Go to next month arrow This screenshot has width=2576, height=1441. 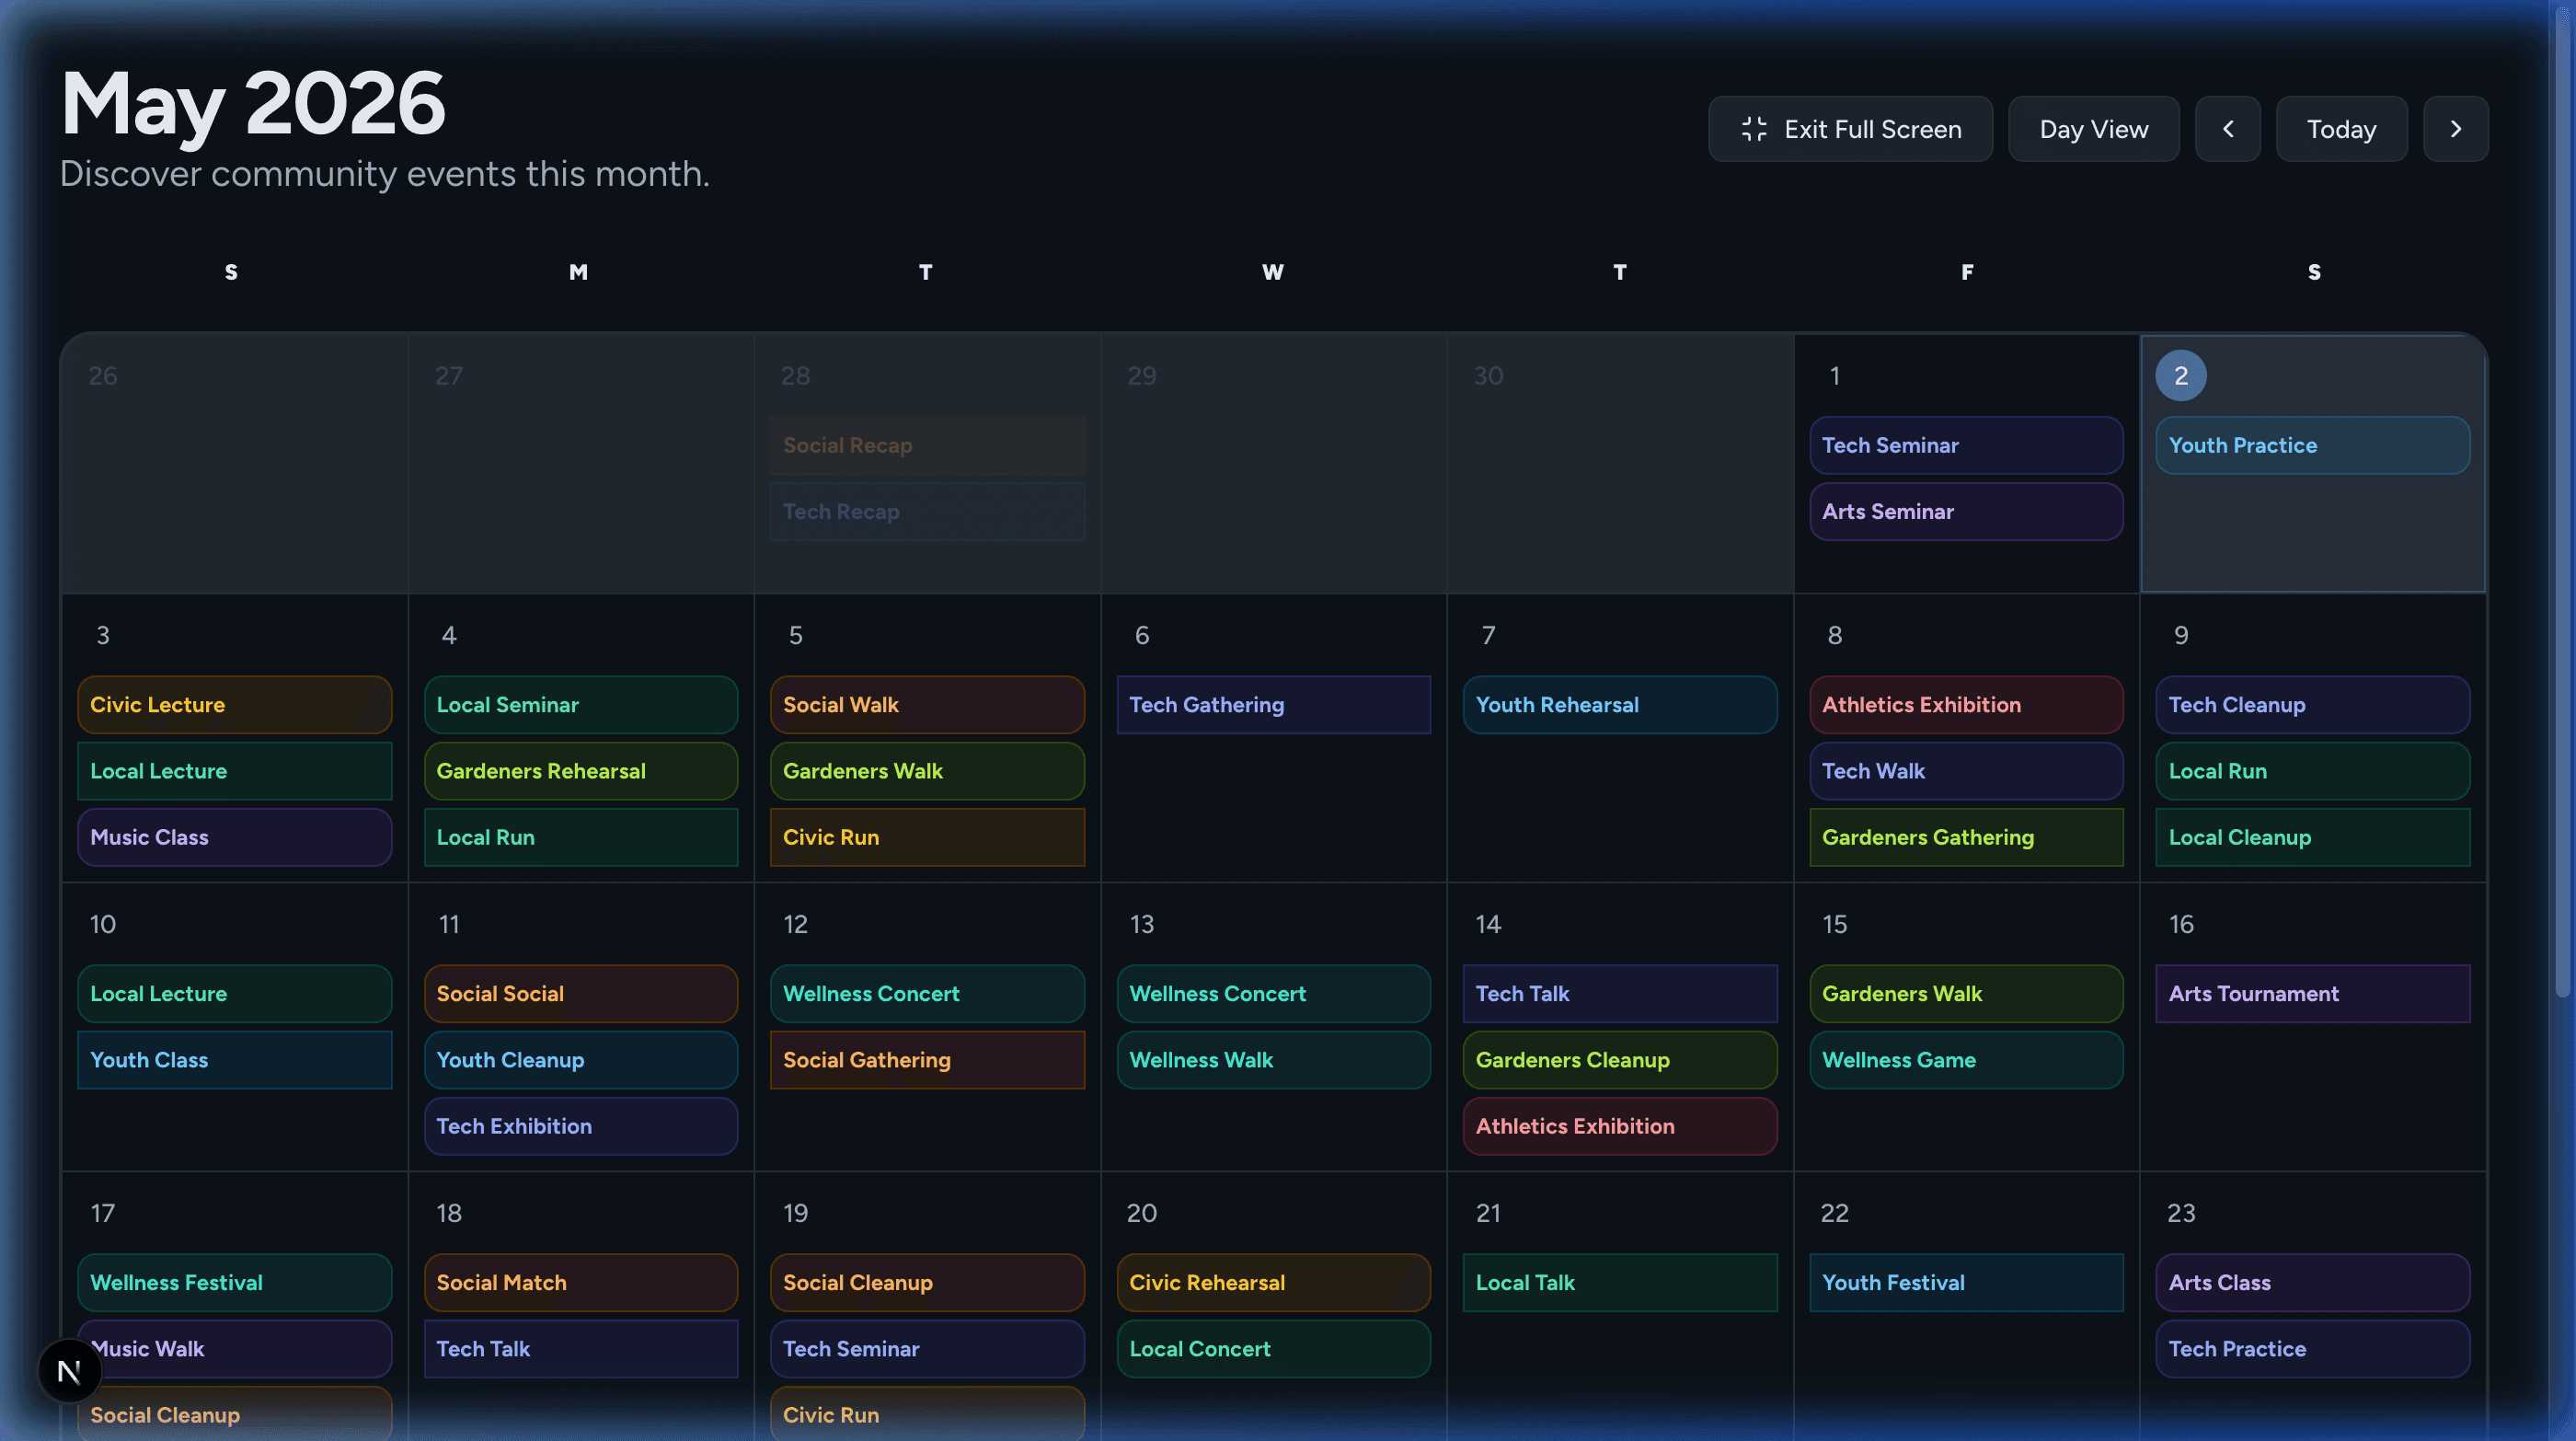click(2455, 129)
